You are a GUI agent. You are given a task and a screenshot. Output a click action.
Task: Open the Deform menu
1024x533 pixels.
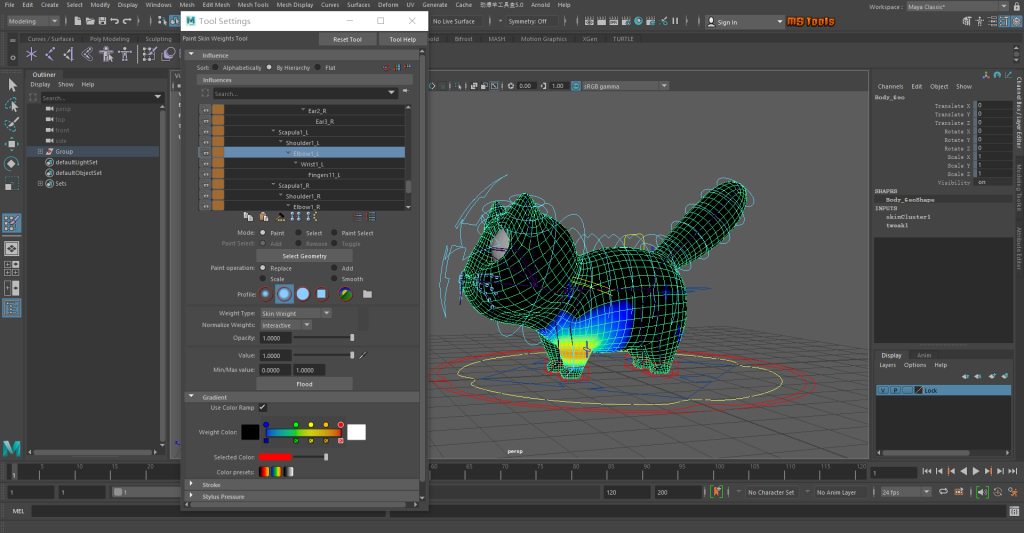pyautogui.click(x=388, y=5)
